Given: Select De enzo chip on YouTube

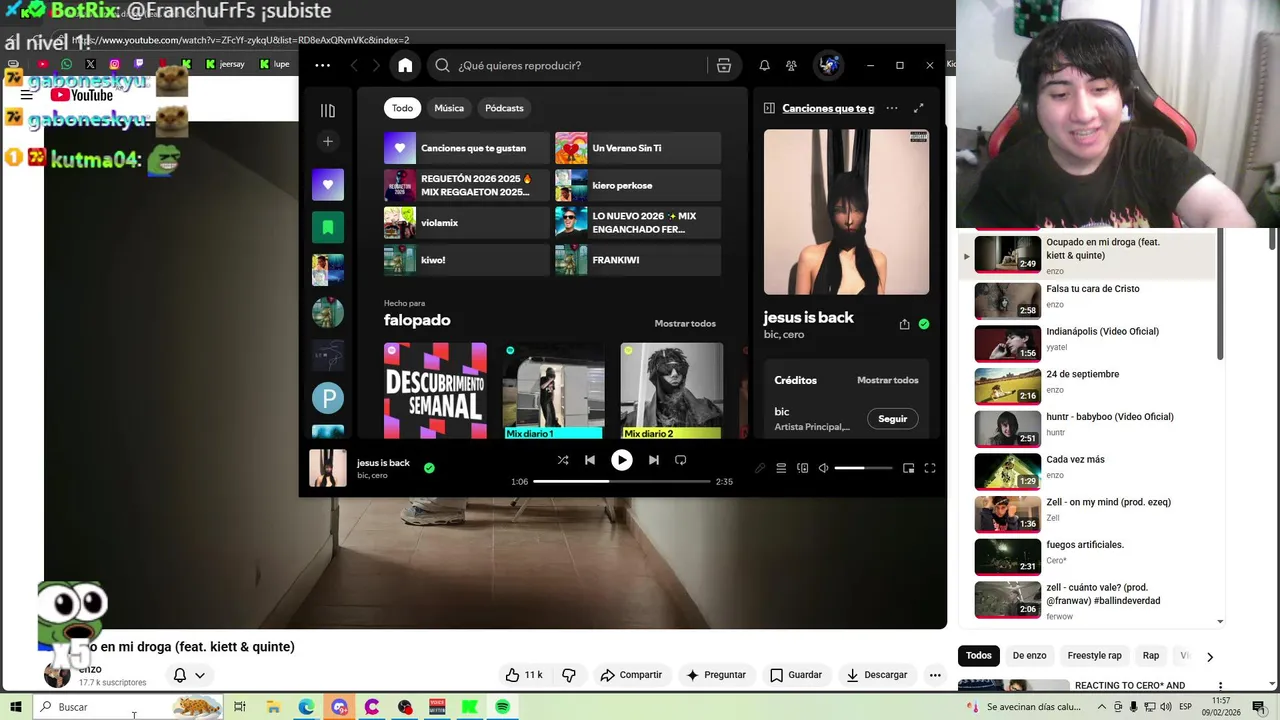Looking at the screenshot, I should (1029, 656).
